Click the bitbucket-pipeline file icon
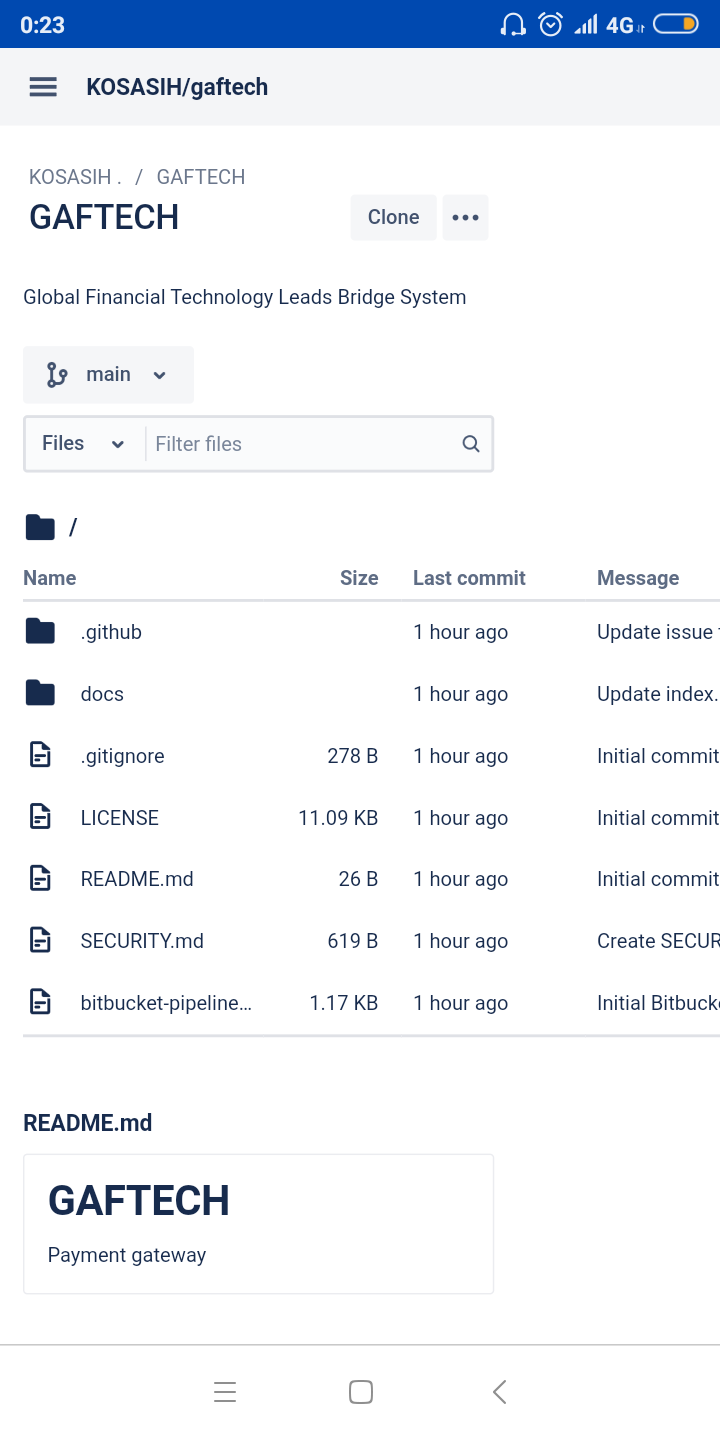This screenshot has width=720, height=1440. (40, 1002)
